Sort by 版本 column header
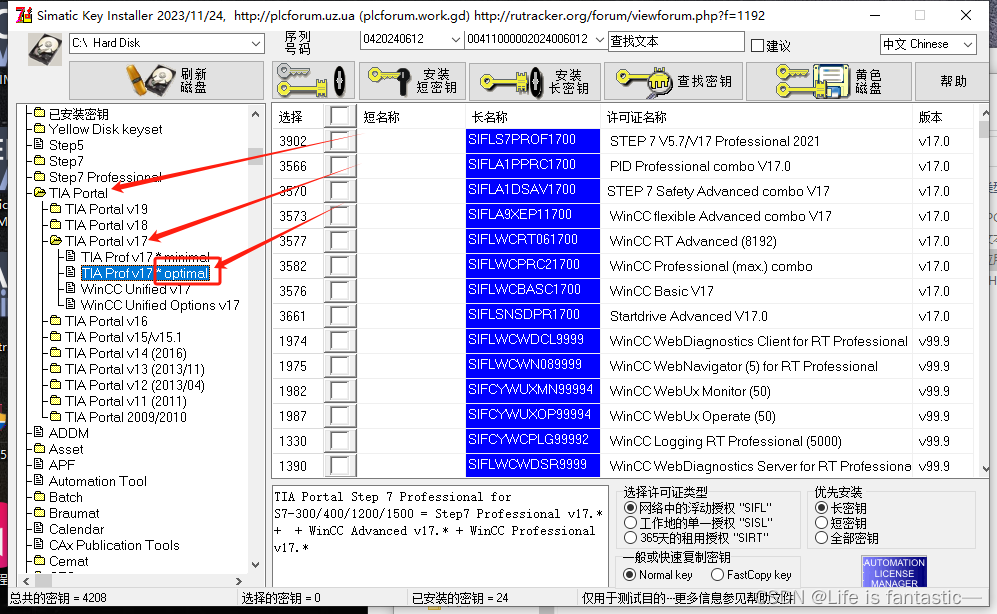 click(942, 116)
